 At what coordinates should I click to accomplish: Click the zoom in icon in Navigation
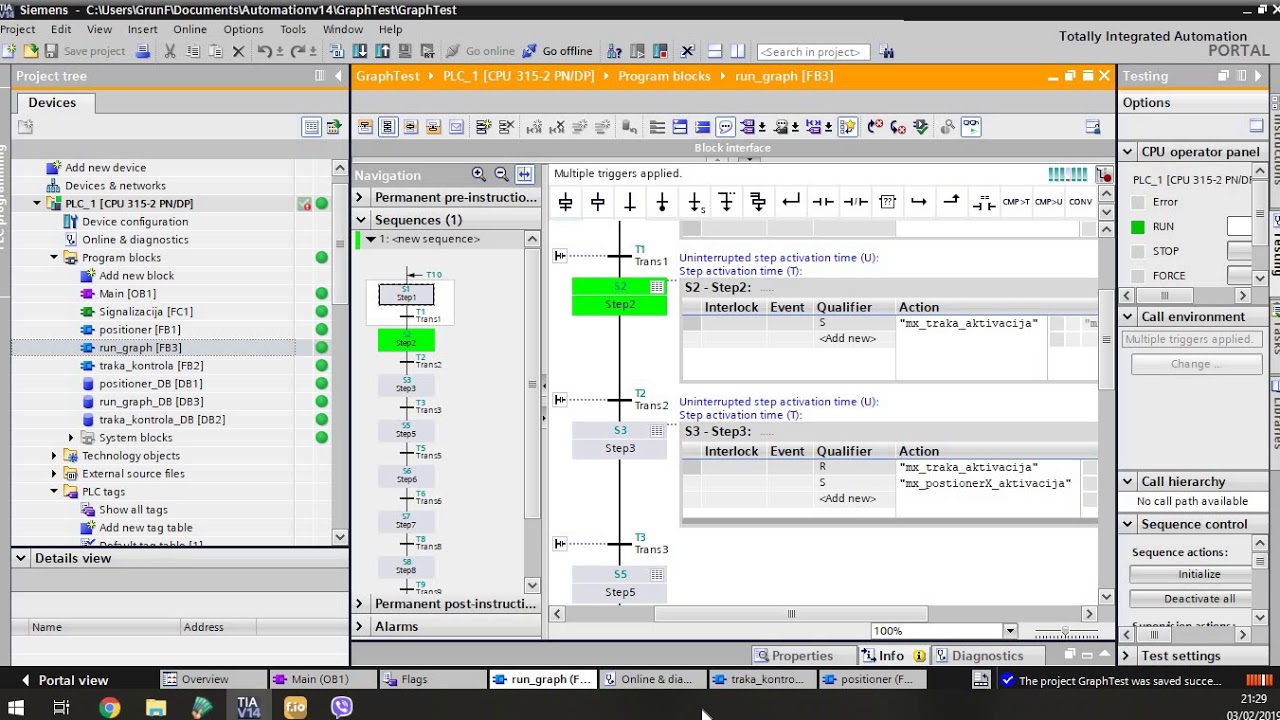(478, 174)
